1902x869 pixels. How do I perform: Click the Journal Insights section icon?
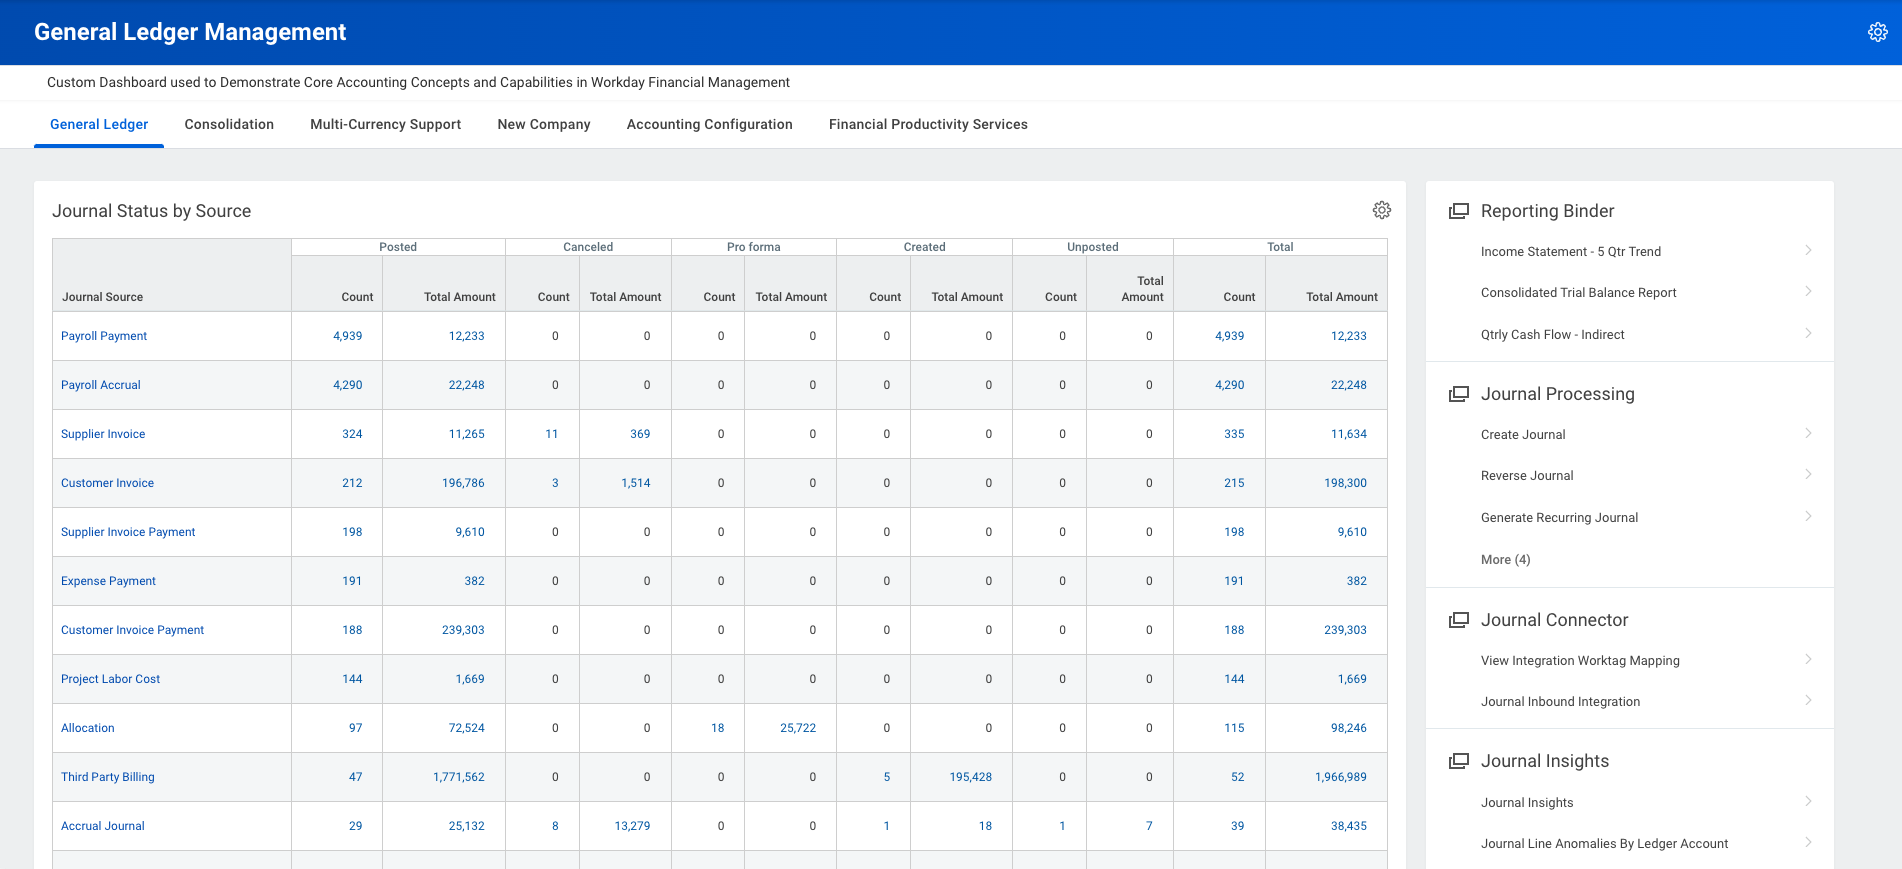tap(1459, 761)
